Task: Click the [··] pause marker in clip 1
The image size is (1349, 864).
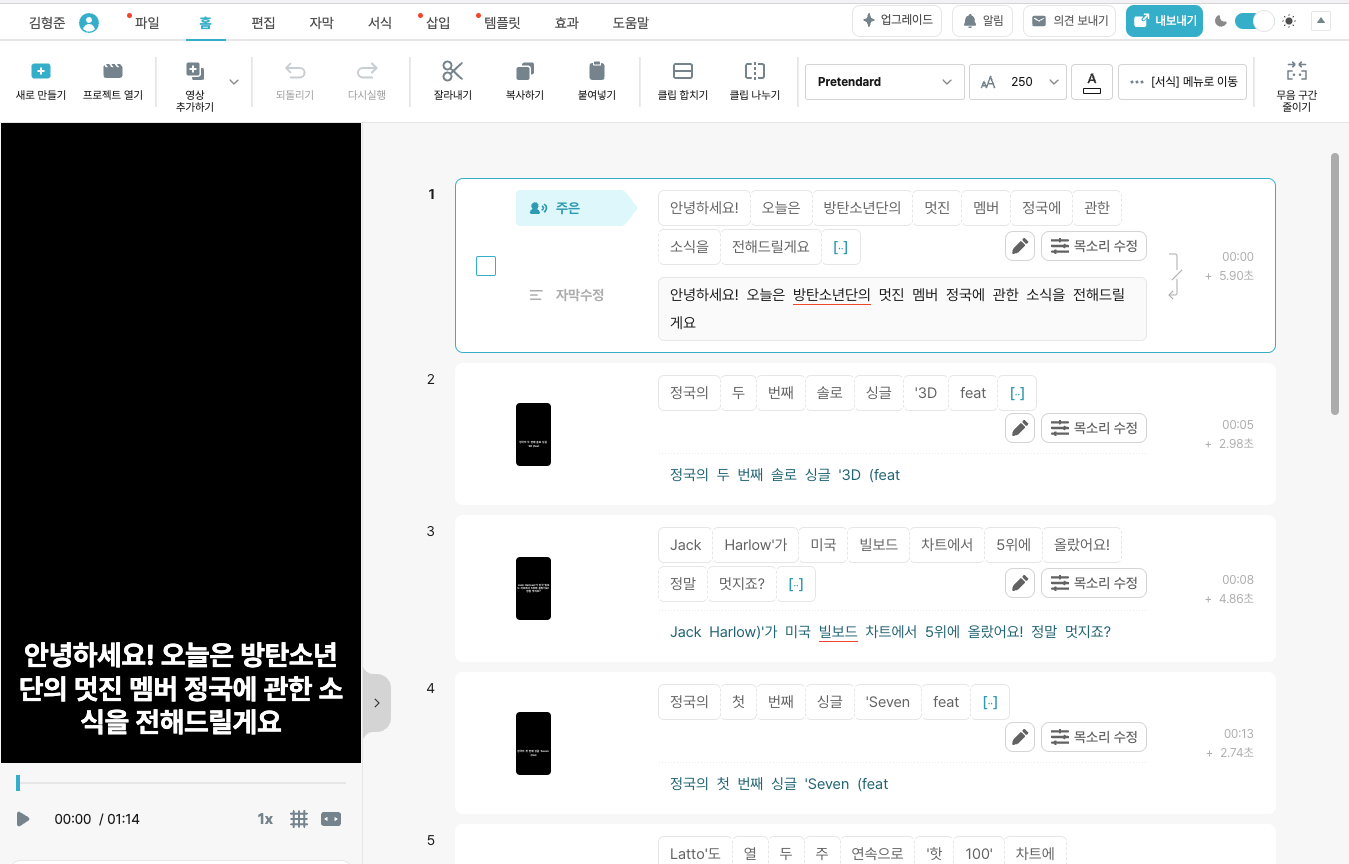Action: [841, 246]
